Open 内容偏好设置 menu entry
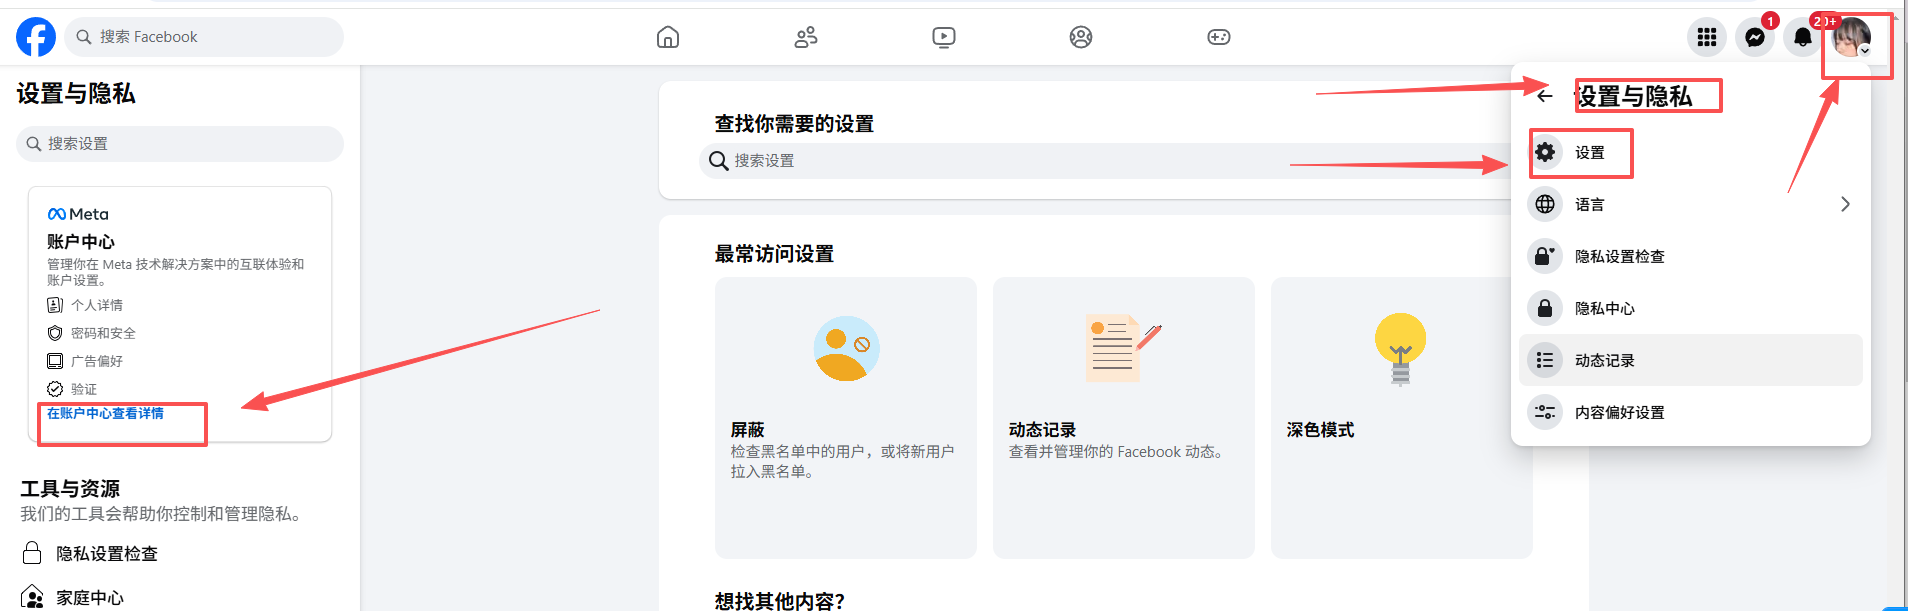The height and width of the screenshot is (611, 1908). [1619, 412]
